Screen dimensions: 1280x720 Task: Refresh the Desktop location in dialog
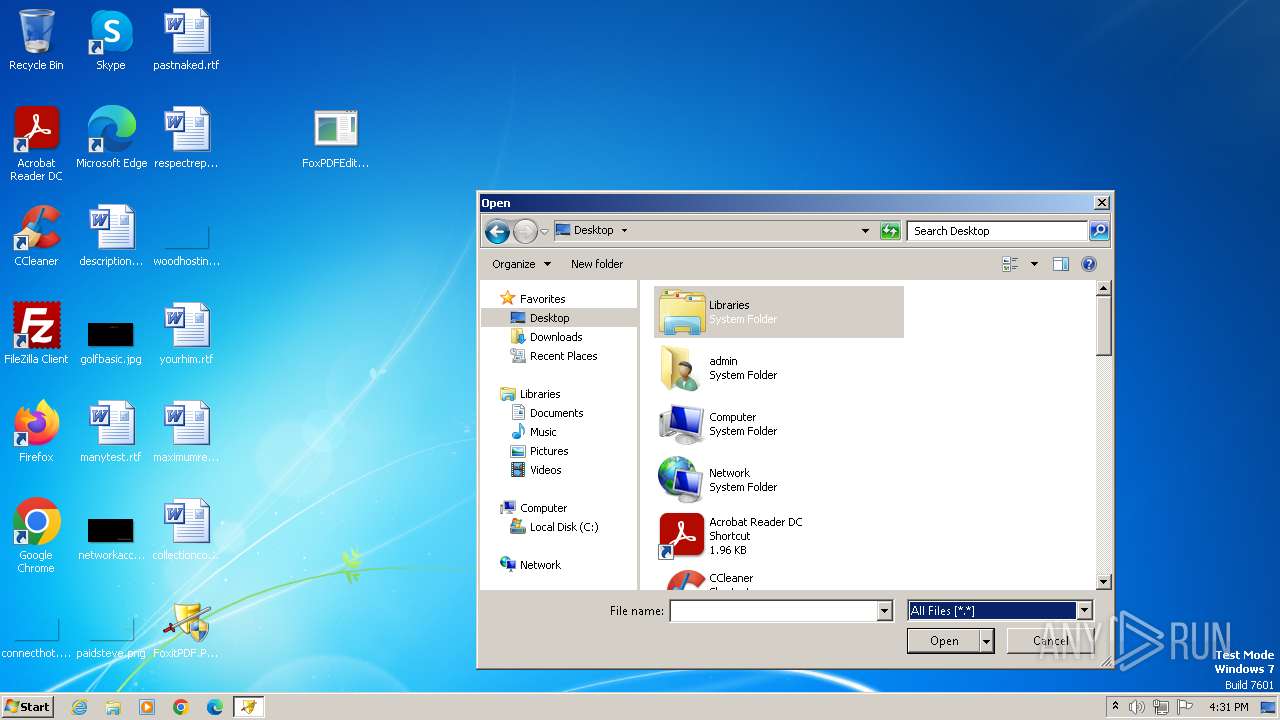point(890,231)
